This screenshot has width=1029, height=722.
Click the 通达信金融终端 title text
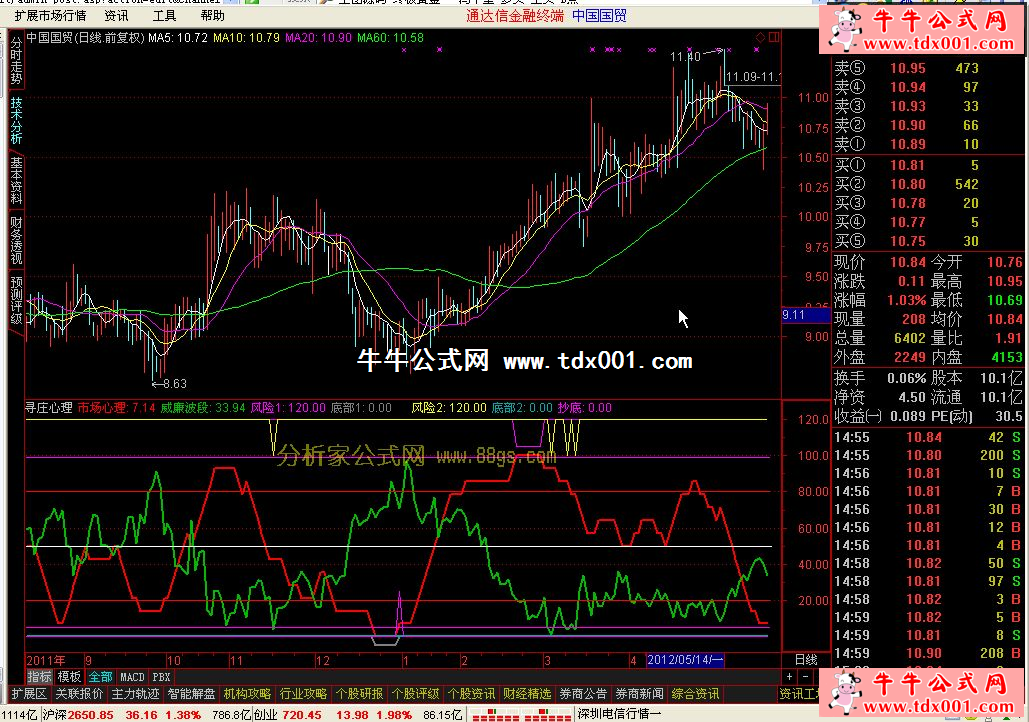tap(515, 16)
